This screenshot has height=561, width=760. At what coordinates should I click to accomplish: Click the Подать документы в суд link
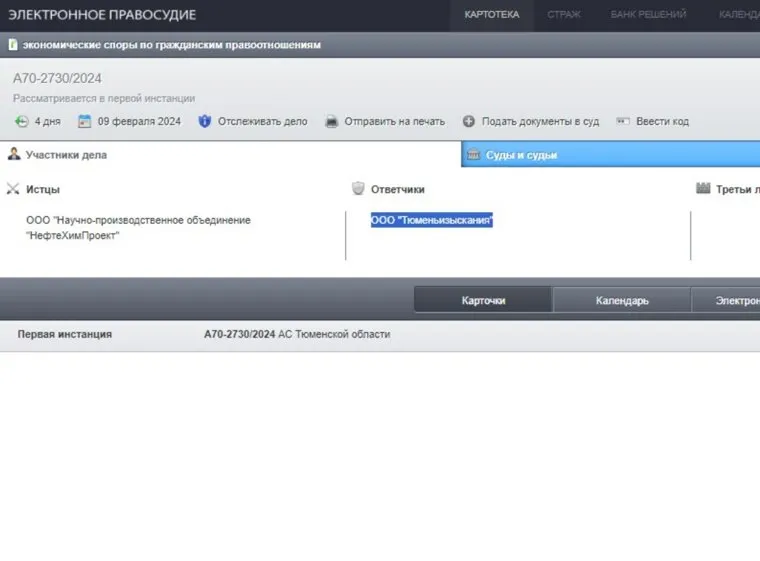(540, 122)
